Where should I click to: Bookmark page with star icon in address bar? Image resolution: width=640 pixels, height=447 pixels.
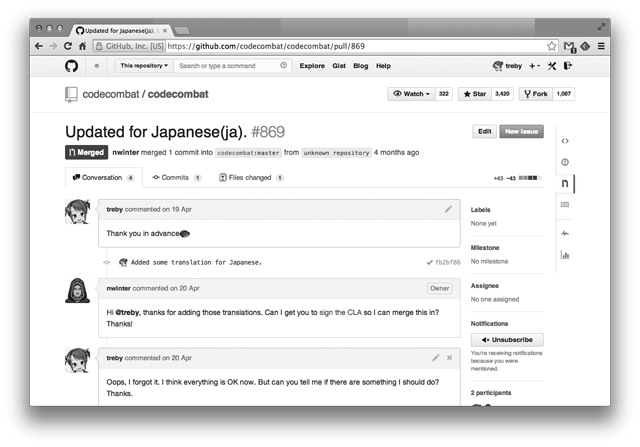tap(551, 46)
